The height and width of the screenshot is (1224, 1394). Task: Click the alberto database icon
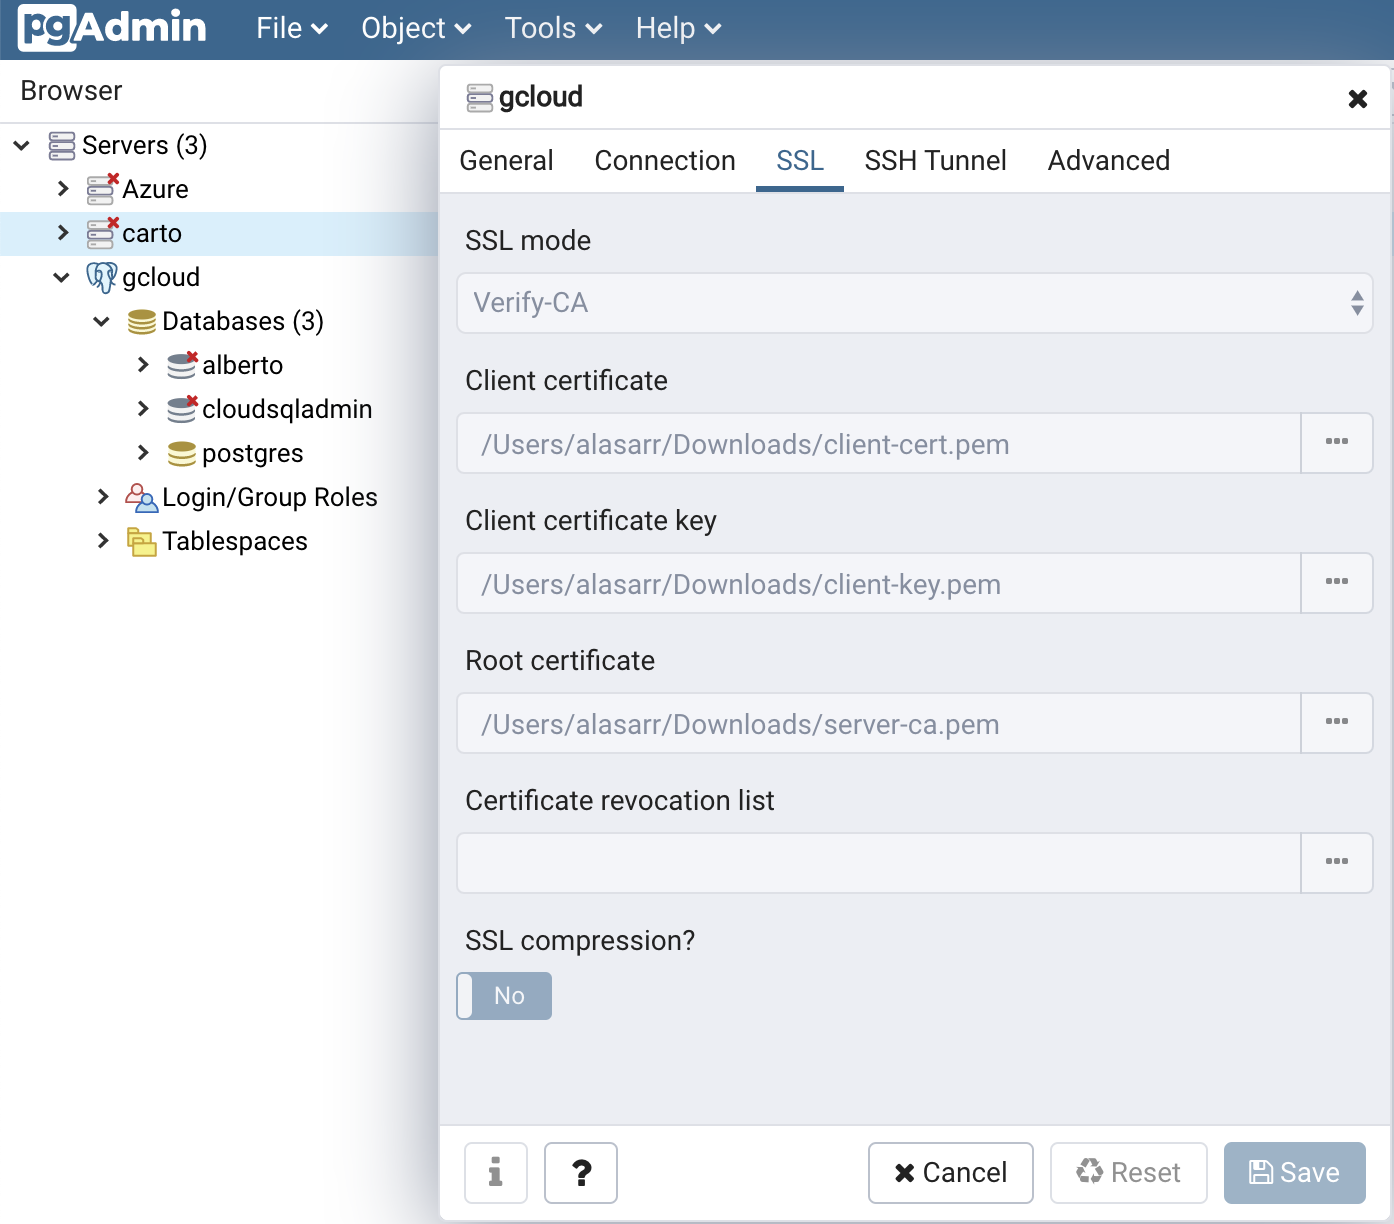pyautogui.click(x=182, y=365)
